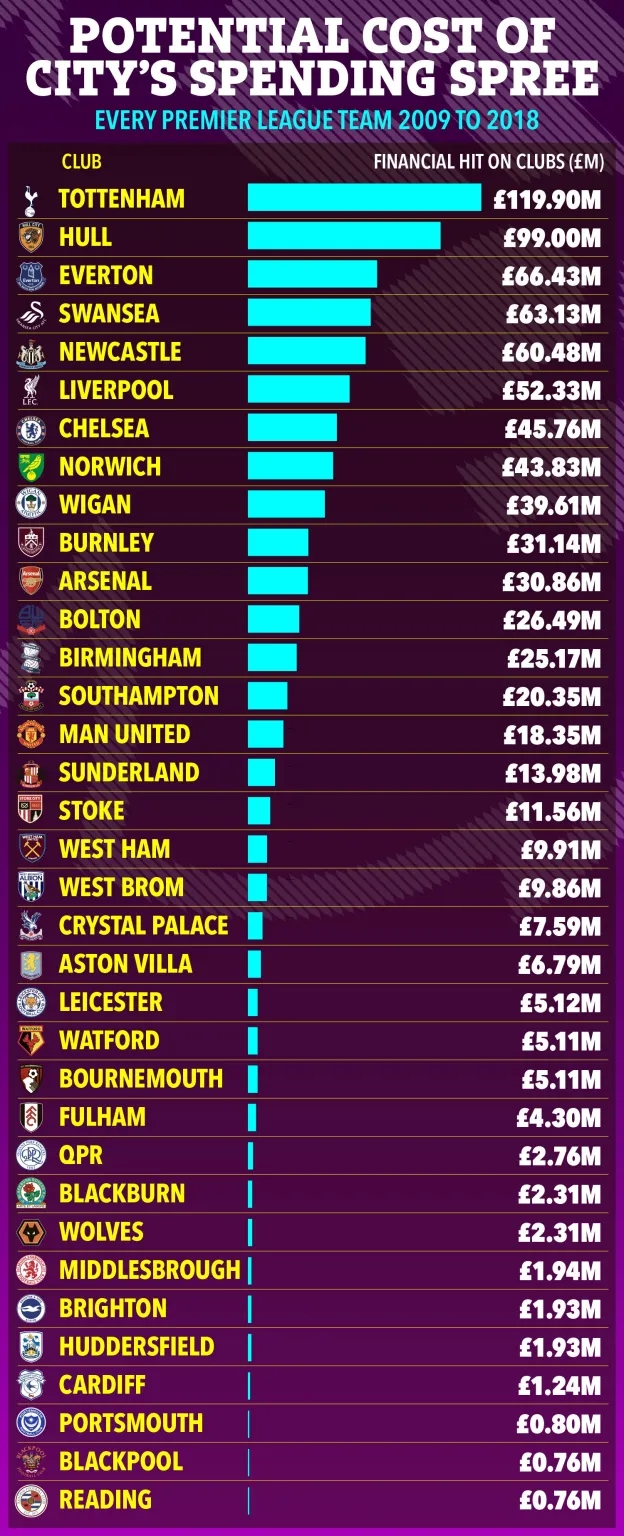Select the Newcastle club crest

[31, 352]
